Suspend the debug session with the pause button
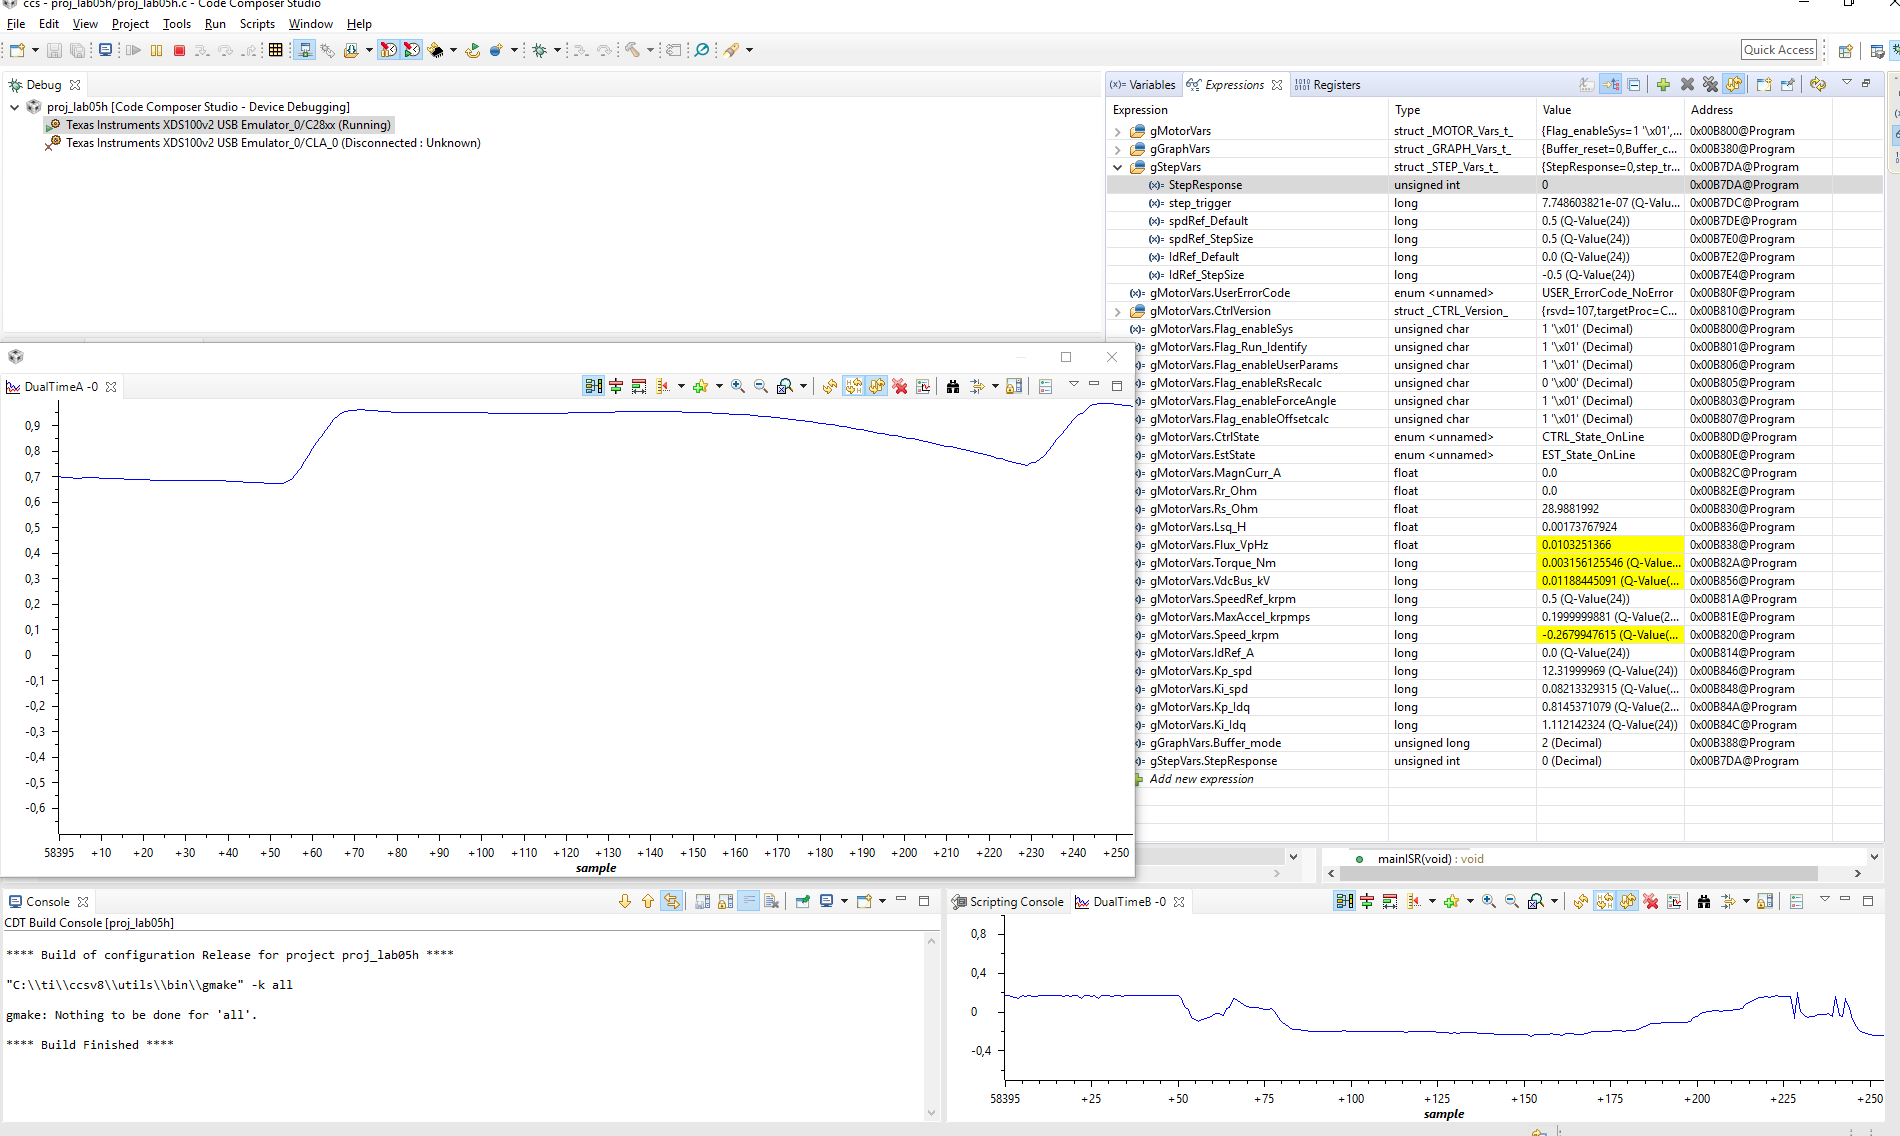The width and height of the screenshot is (1900, 1136). tap(157, 50)
